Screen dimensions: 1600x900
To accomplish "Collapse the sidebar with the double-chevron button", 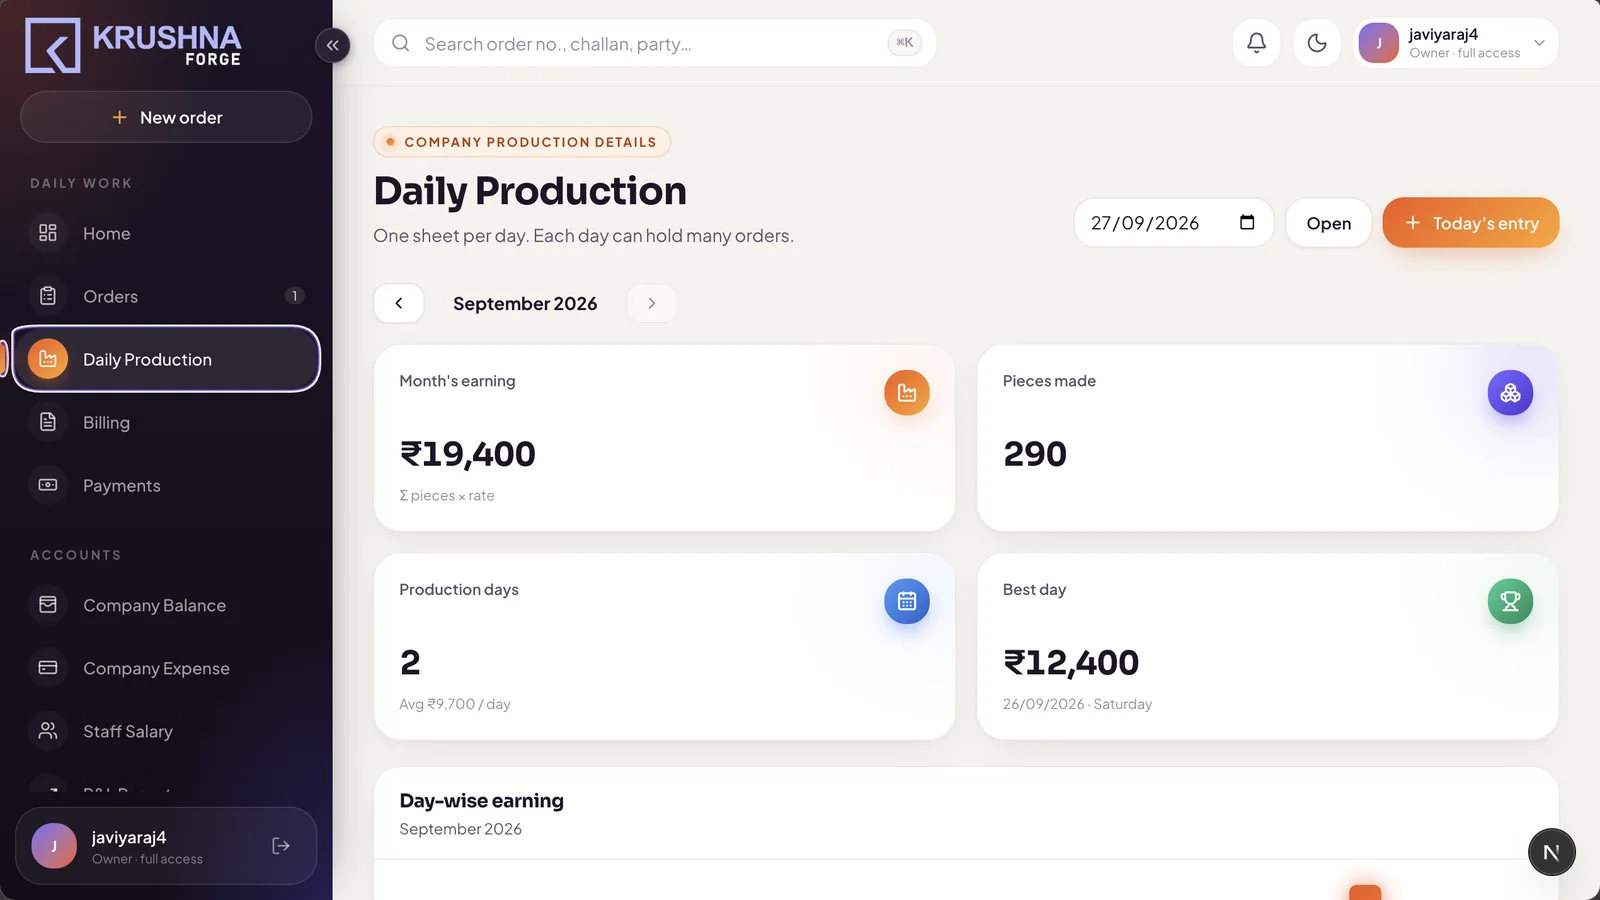I will [332, 45].
